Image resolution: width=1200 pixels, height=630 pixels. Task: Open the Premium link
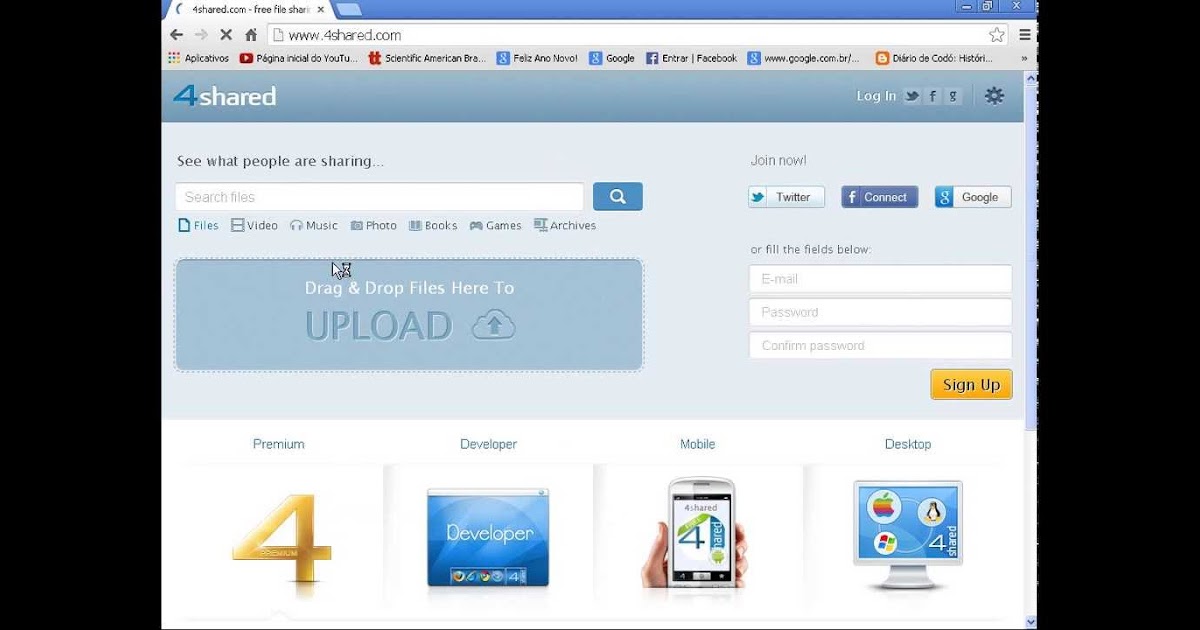[278, 444]
